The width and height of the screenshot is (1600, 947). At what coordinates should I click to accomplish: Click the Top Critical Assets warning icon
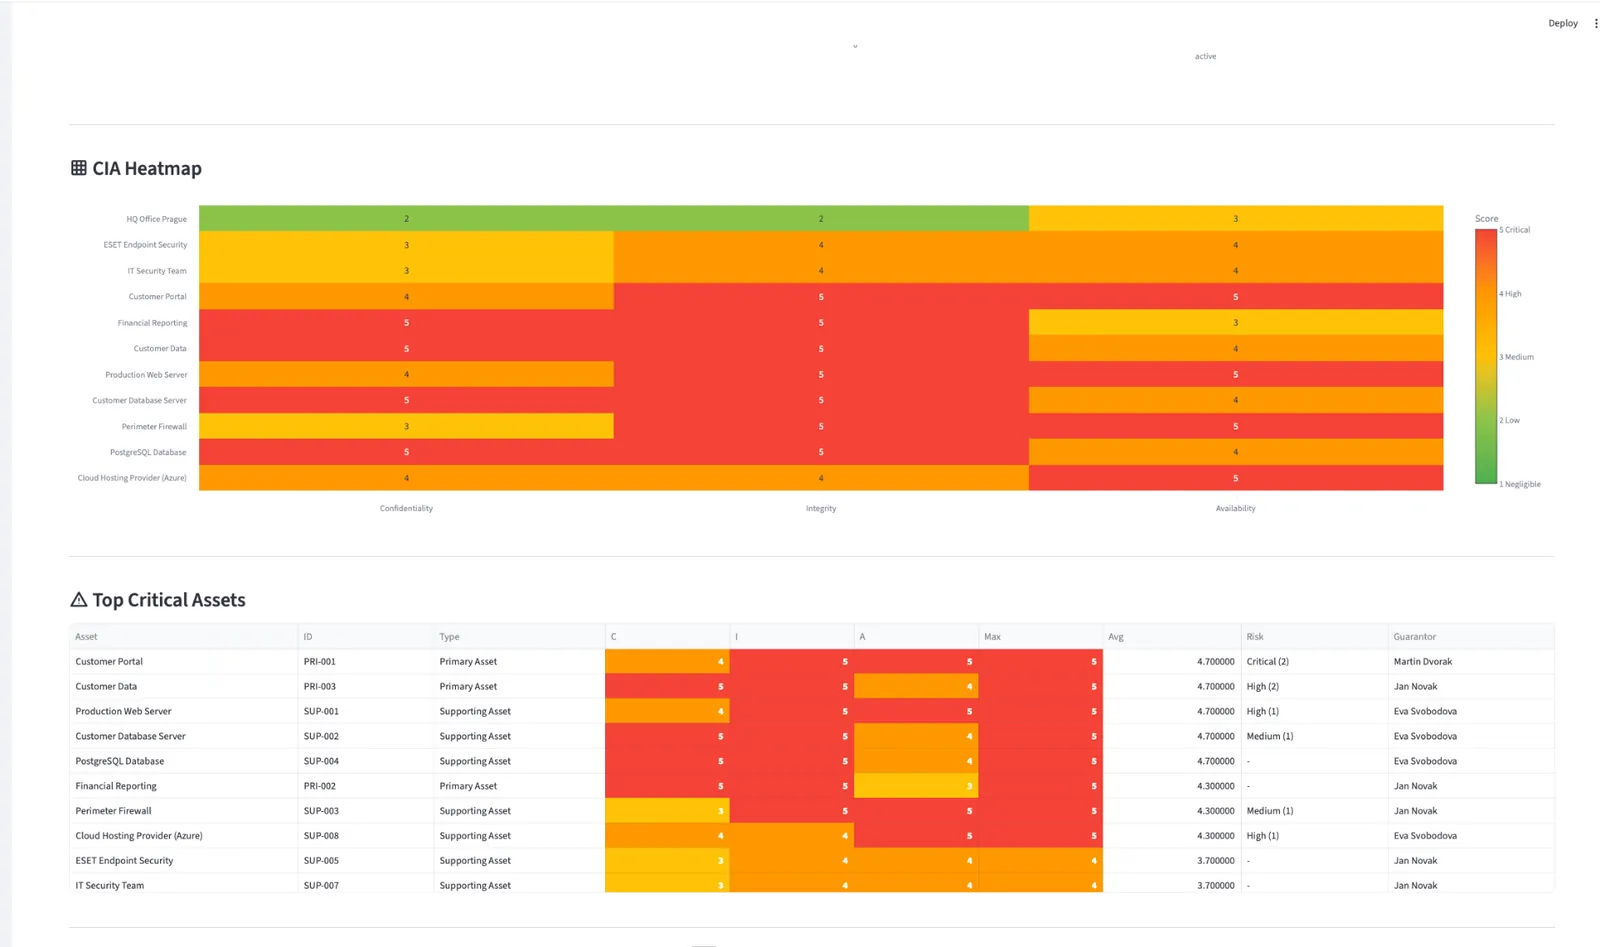click(x=78, y=600)
